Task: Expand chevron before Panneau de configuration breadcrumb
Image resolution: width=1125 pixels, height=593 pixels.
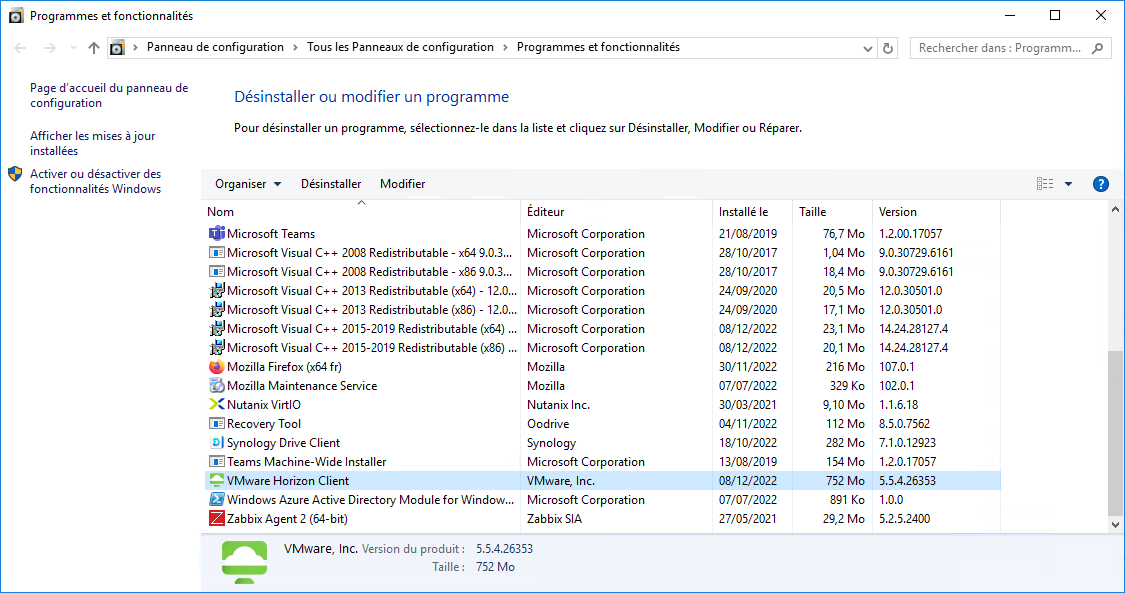Action: click(x=135, y=47)
